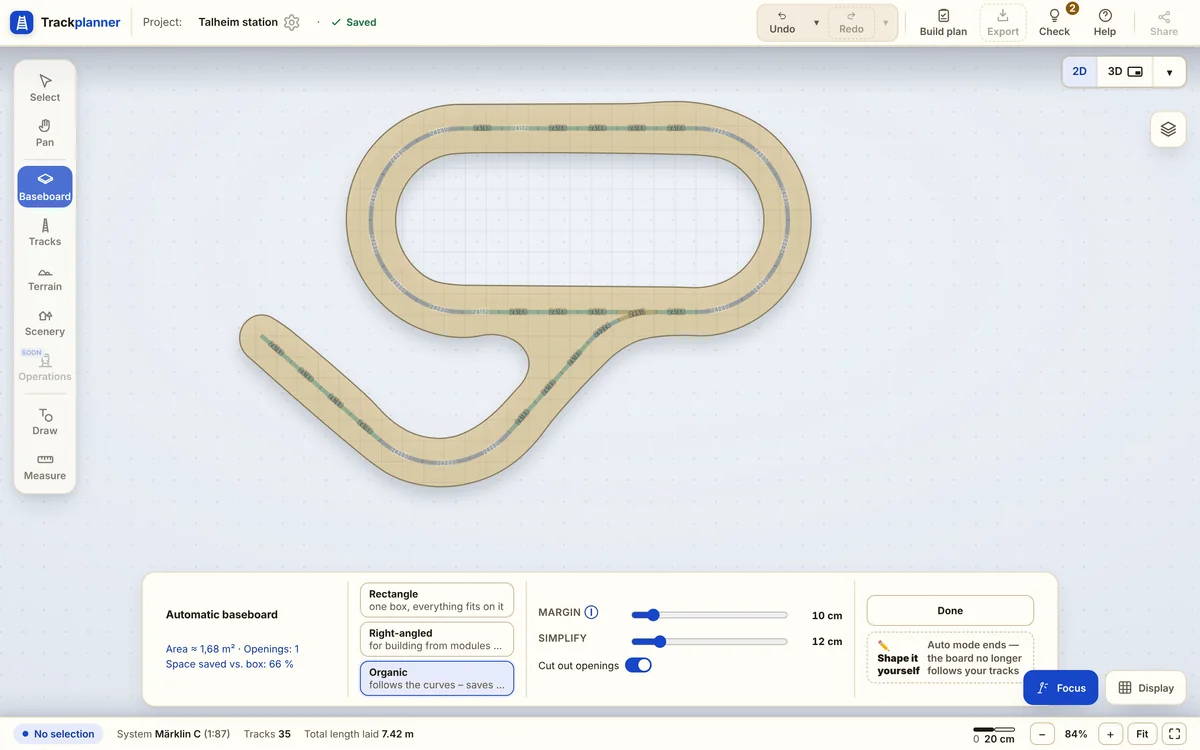Click the Automatic baseboard heading

[222, 615]
